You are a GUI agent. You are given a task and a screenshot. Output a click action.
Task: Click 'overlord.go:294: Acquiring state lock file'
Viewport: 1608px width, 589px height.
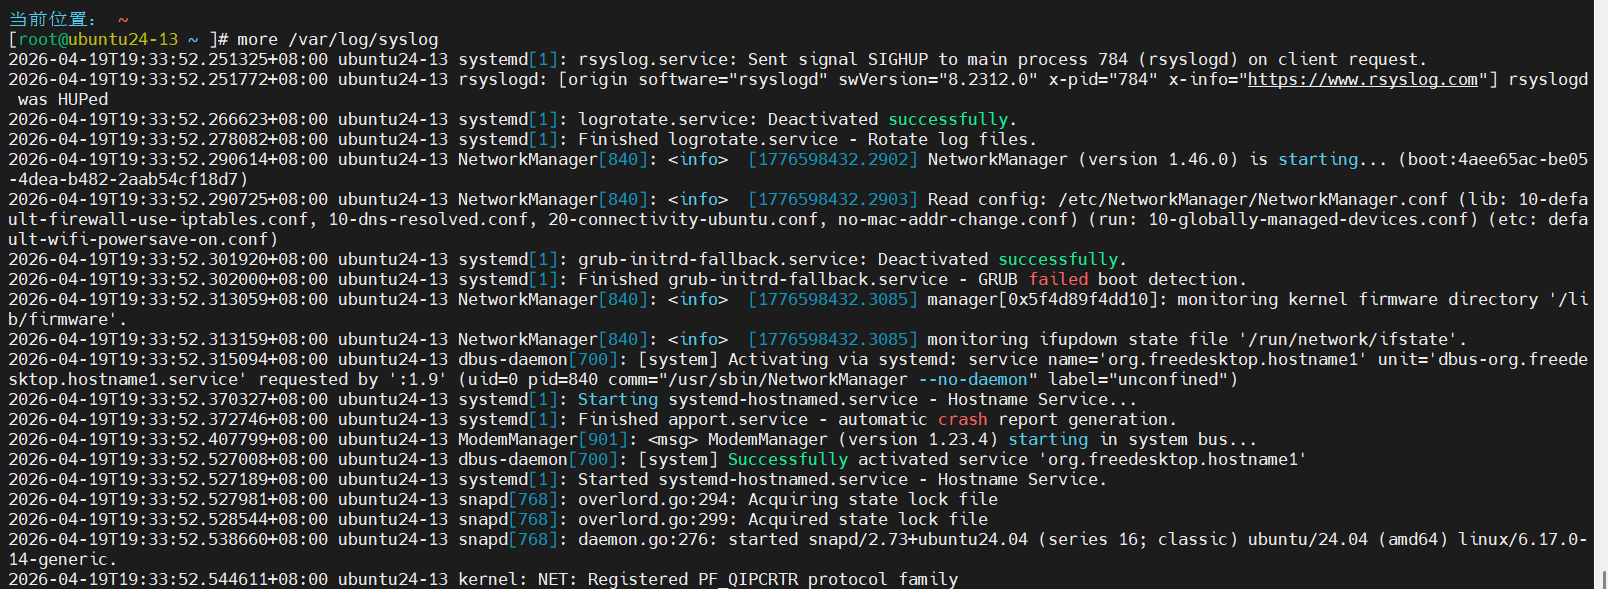[788, 500]
